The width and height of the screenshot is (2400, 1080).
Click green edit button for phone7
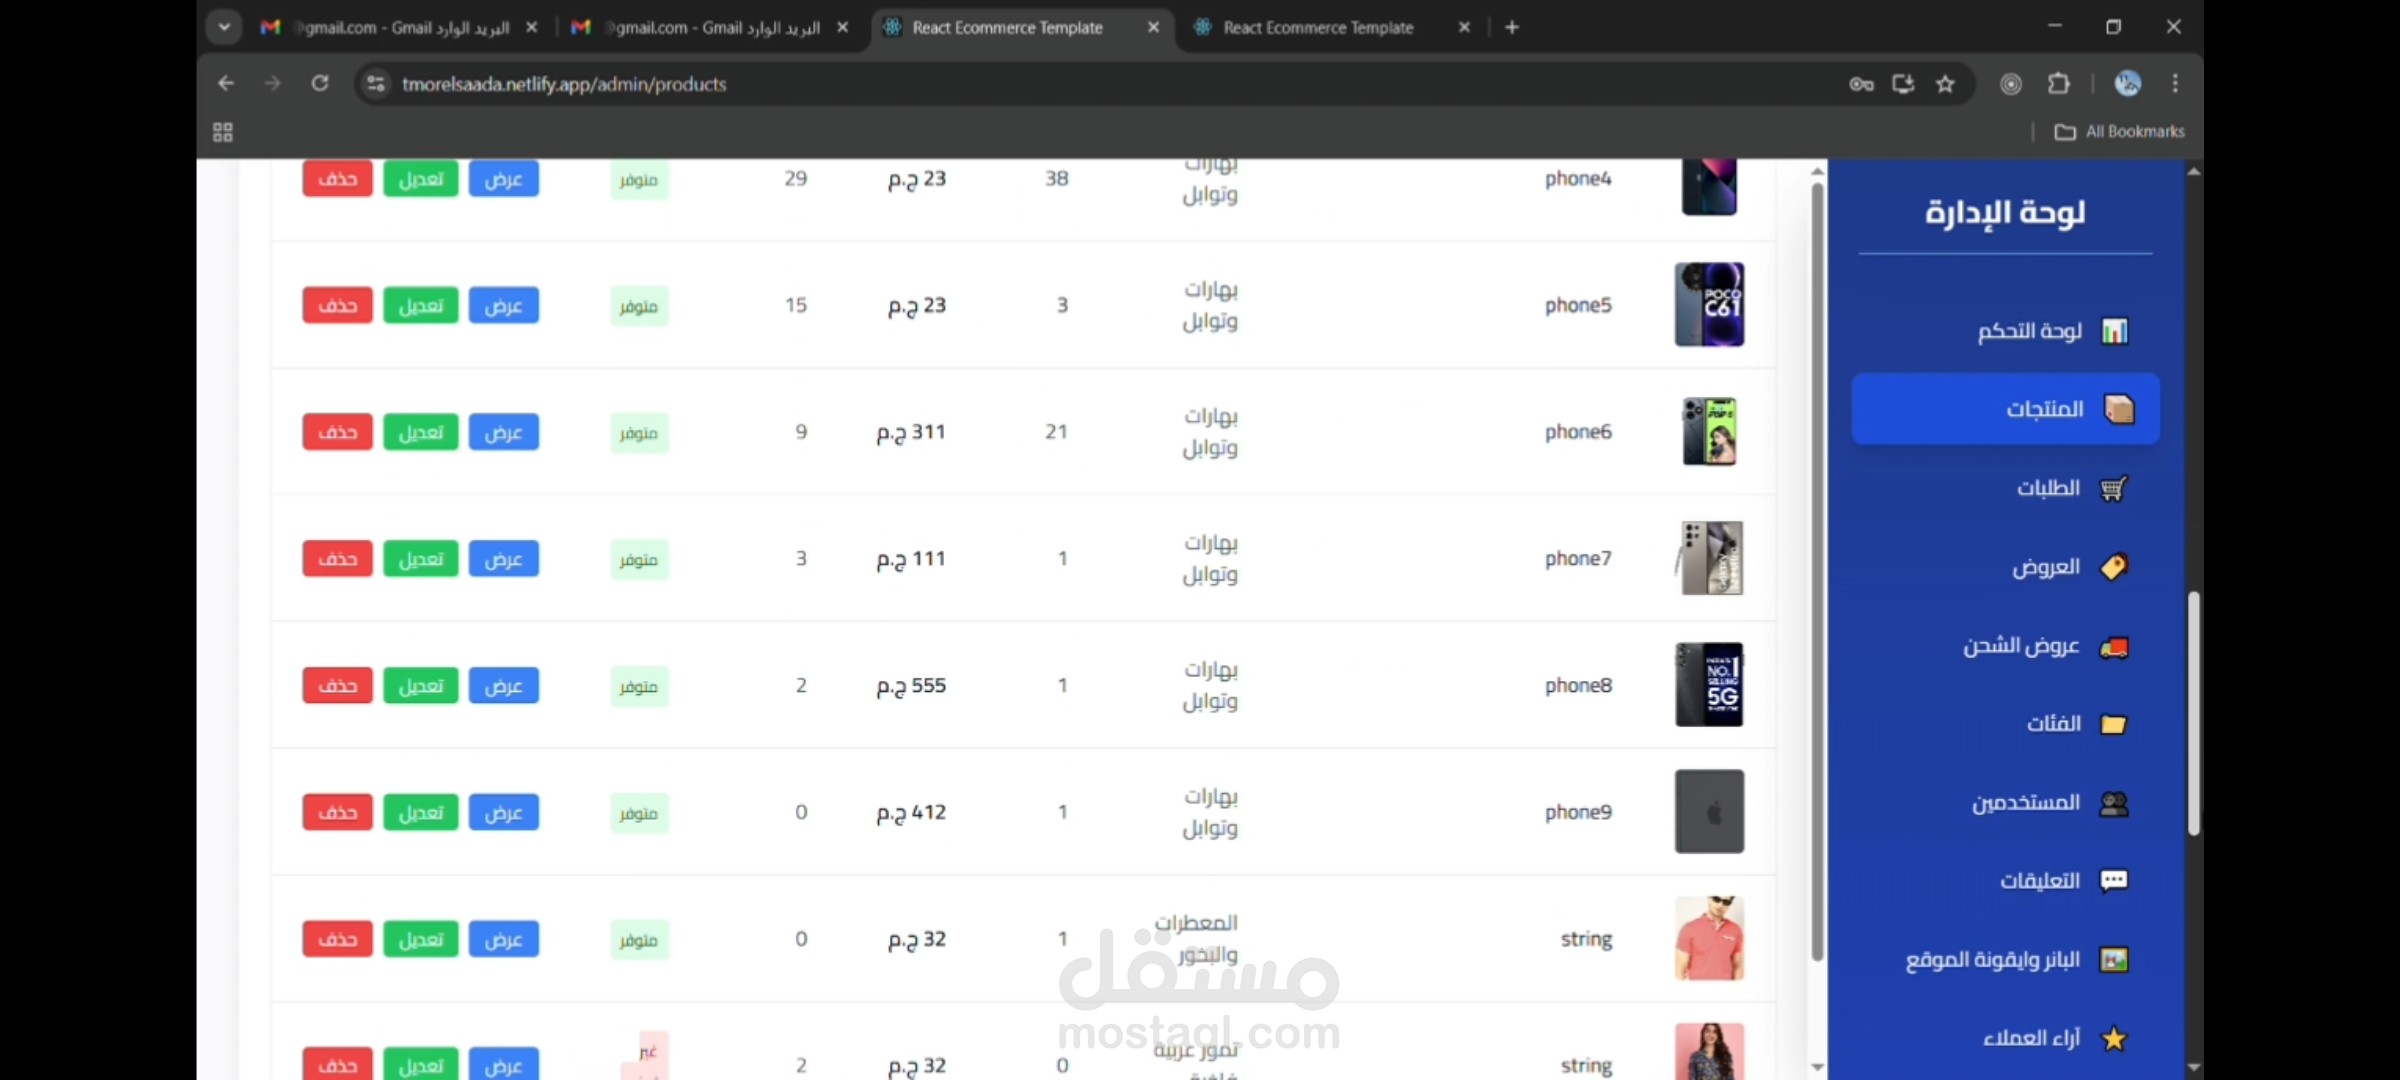click(x=420, y=559)
